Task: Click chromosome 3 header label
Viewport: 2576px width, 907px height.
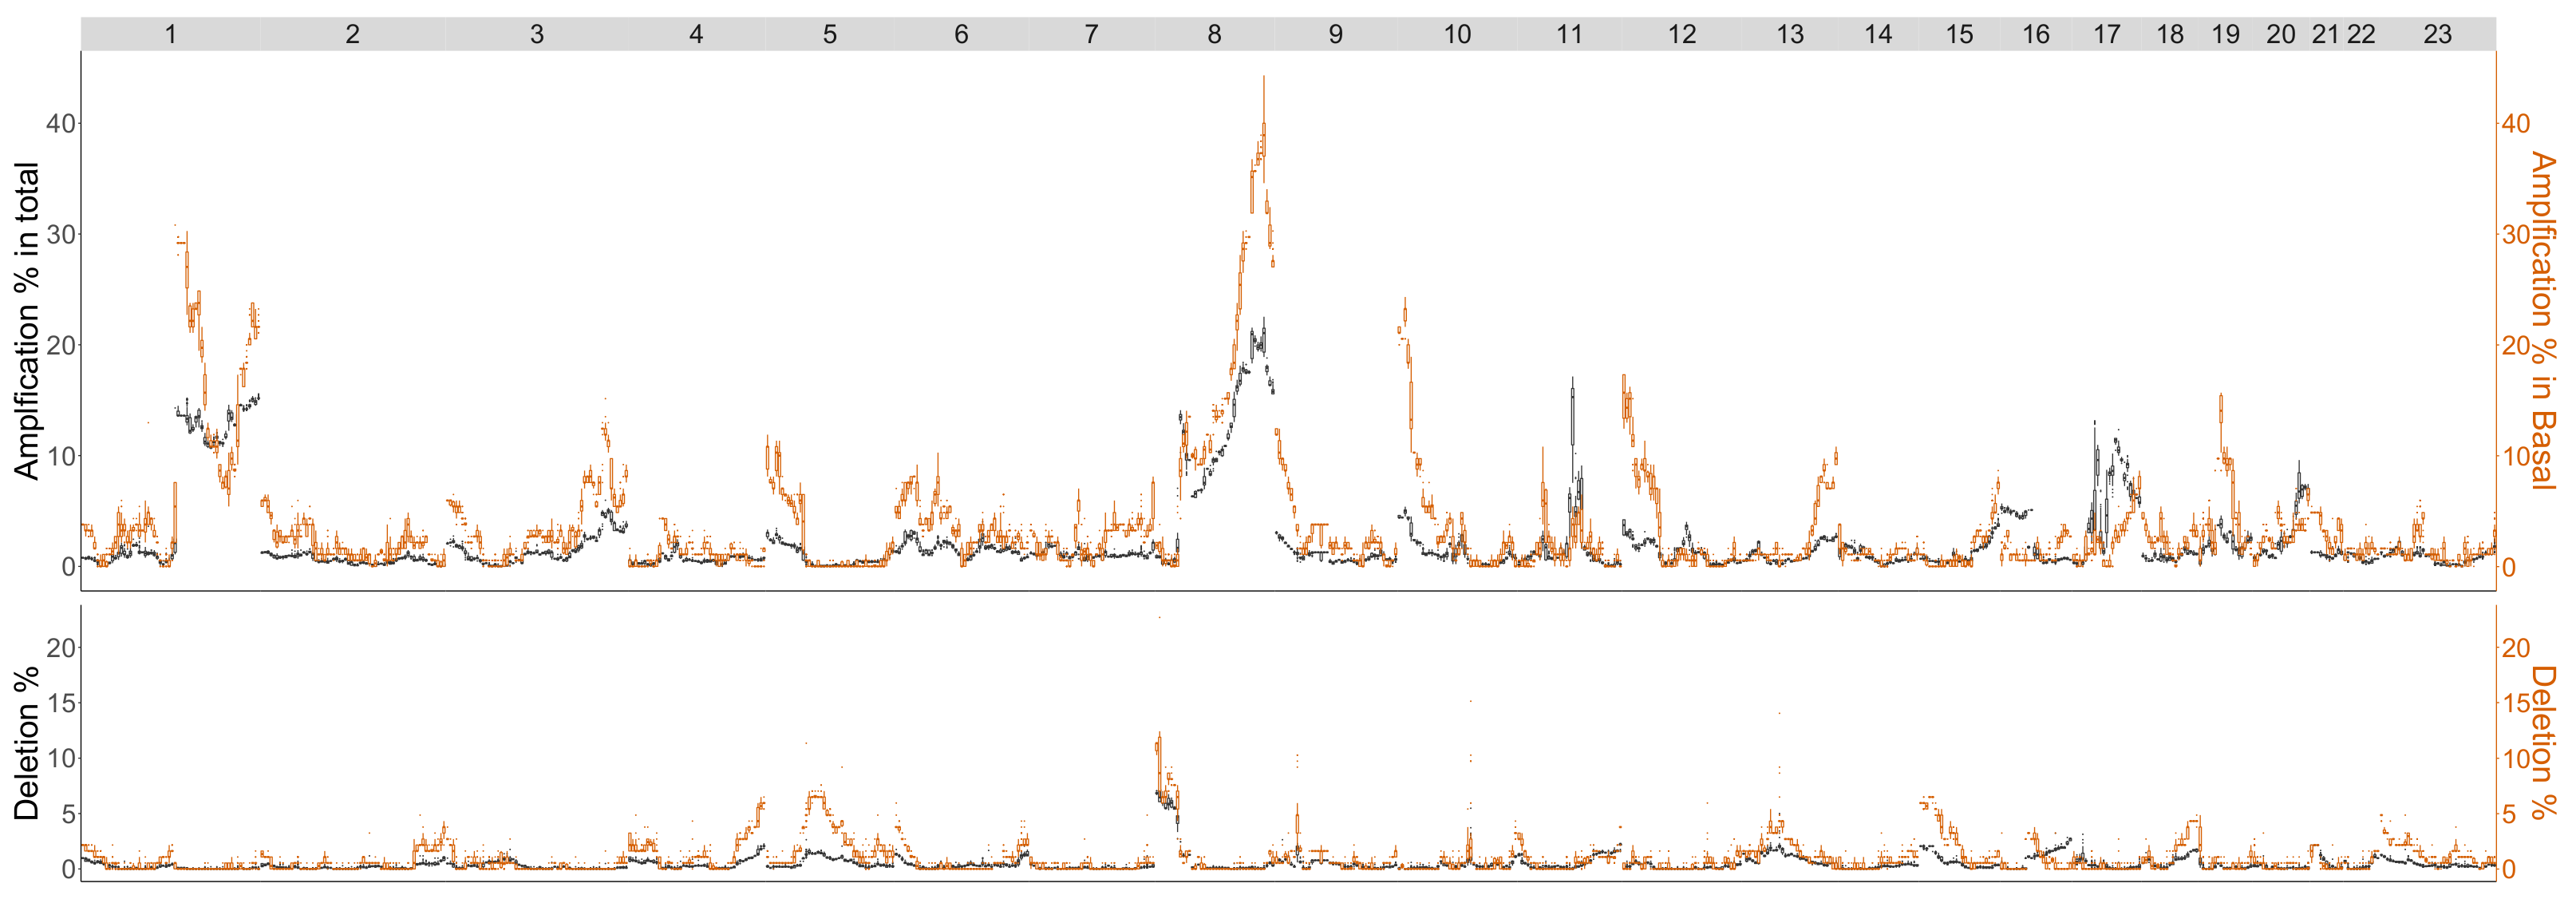Action: point(537,35)
